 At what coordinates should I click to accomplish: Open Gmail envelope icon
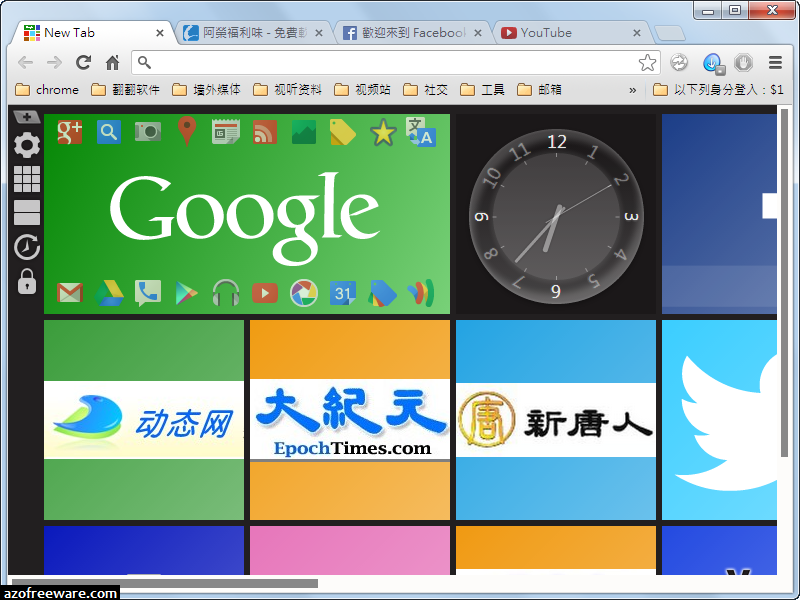coord(70,293)
